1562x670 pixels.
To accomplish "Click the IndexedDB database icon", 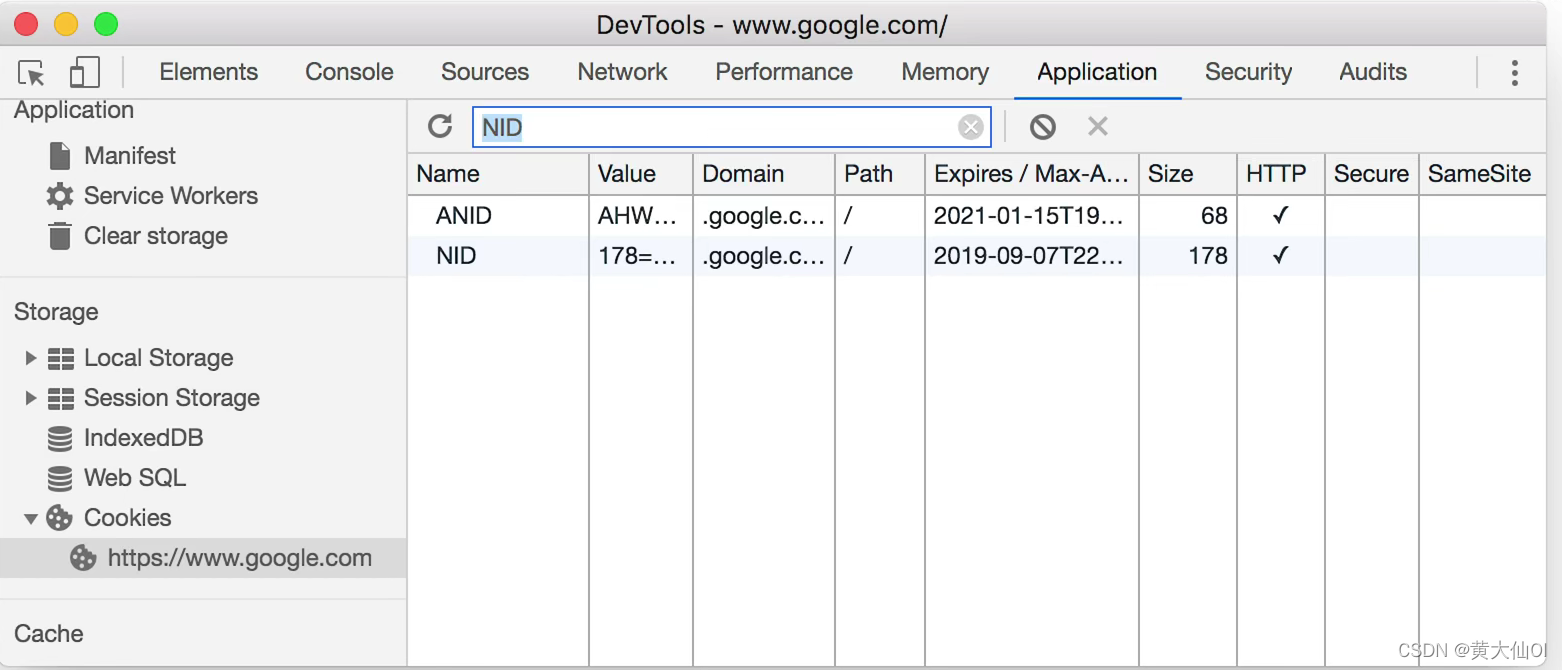I will [60, 438].
